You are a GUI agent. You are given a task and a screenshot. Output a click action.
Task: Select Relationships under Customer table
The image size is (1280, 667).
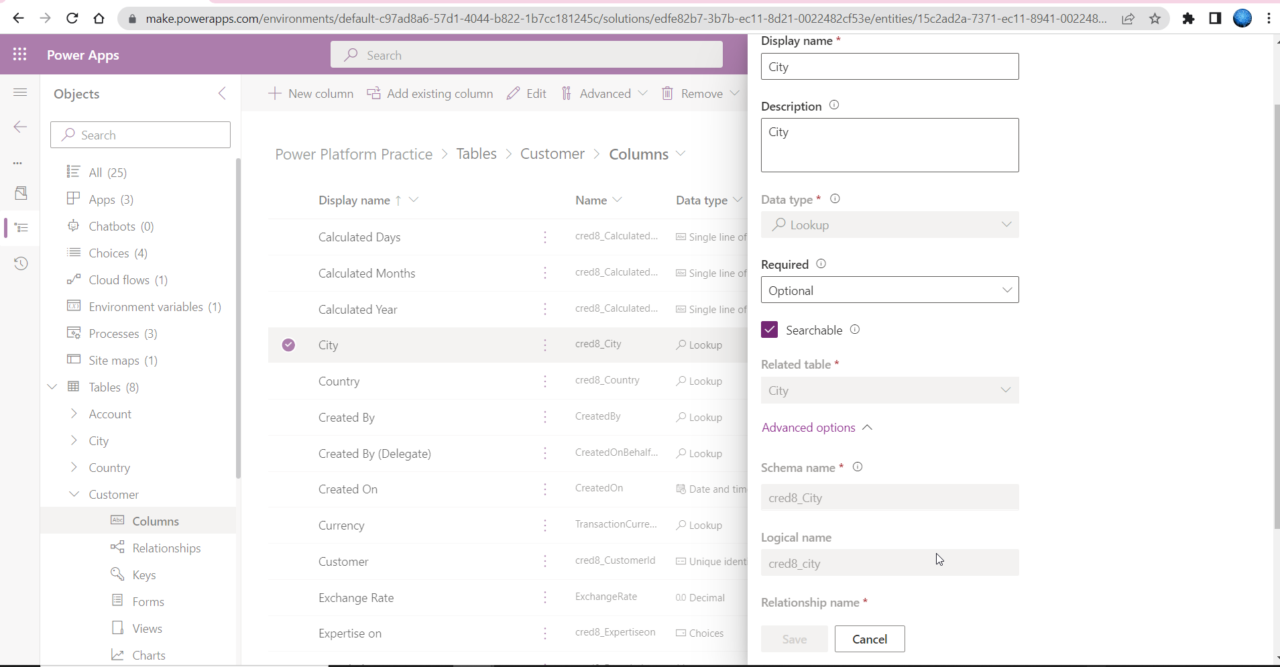[x=166, y=548]
